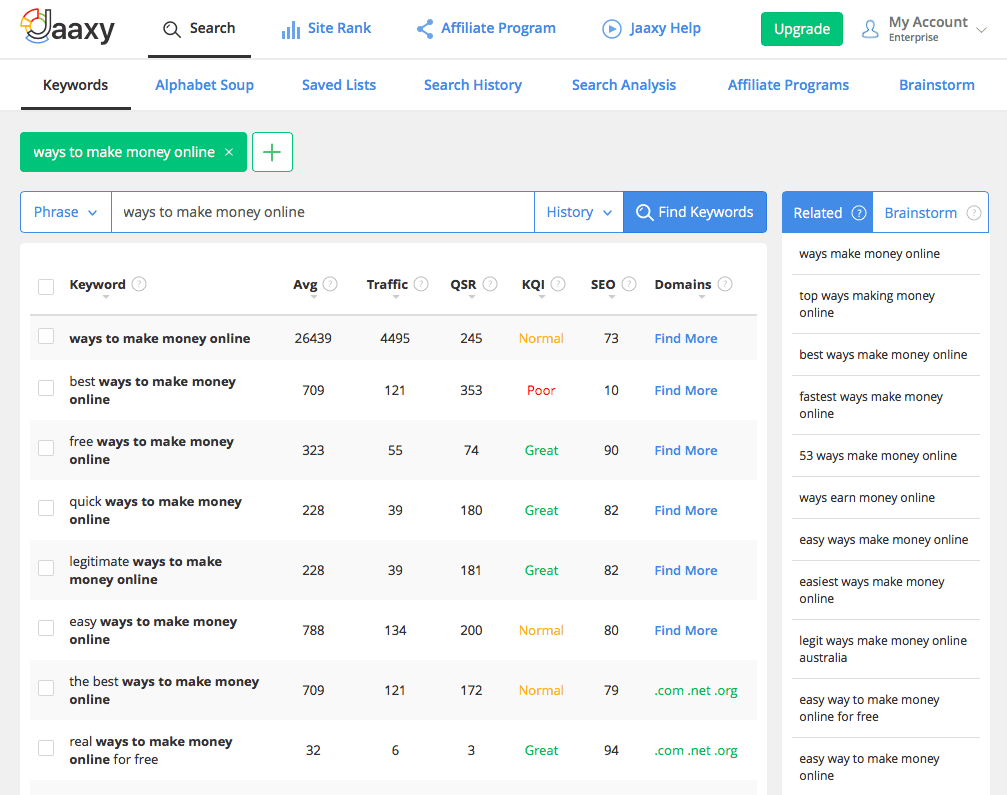Select related keyword 'easy ways make money online'
This screenshot has width=1007, height=795.
point(884,539)
